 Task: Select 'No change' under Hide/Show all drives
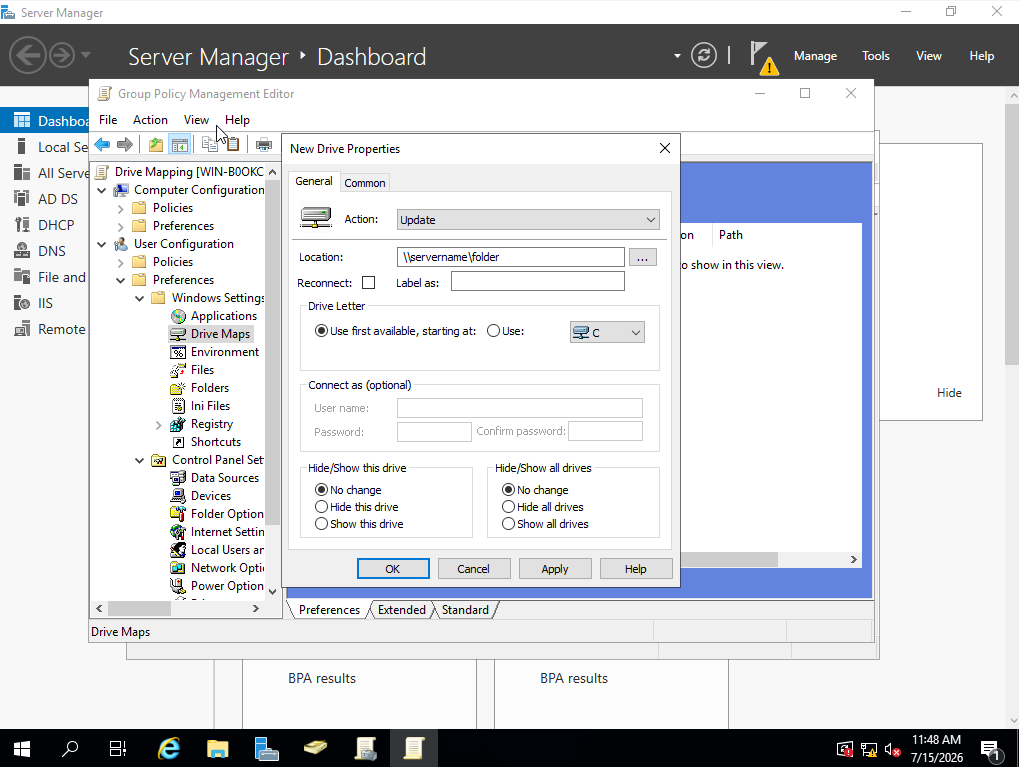click(x=508, y=489)
